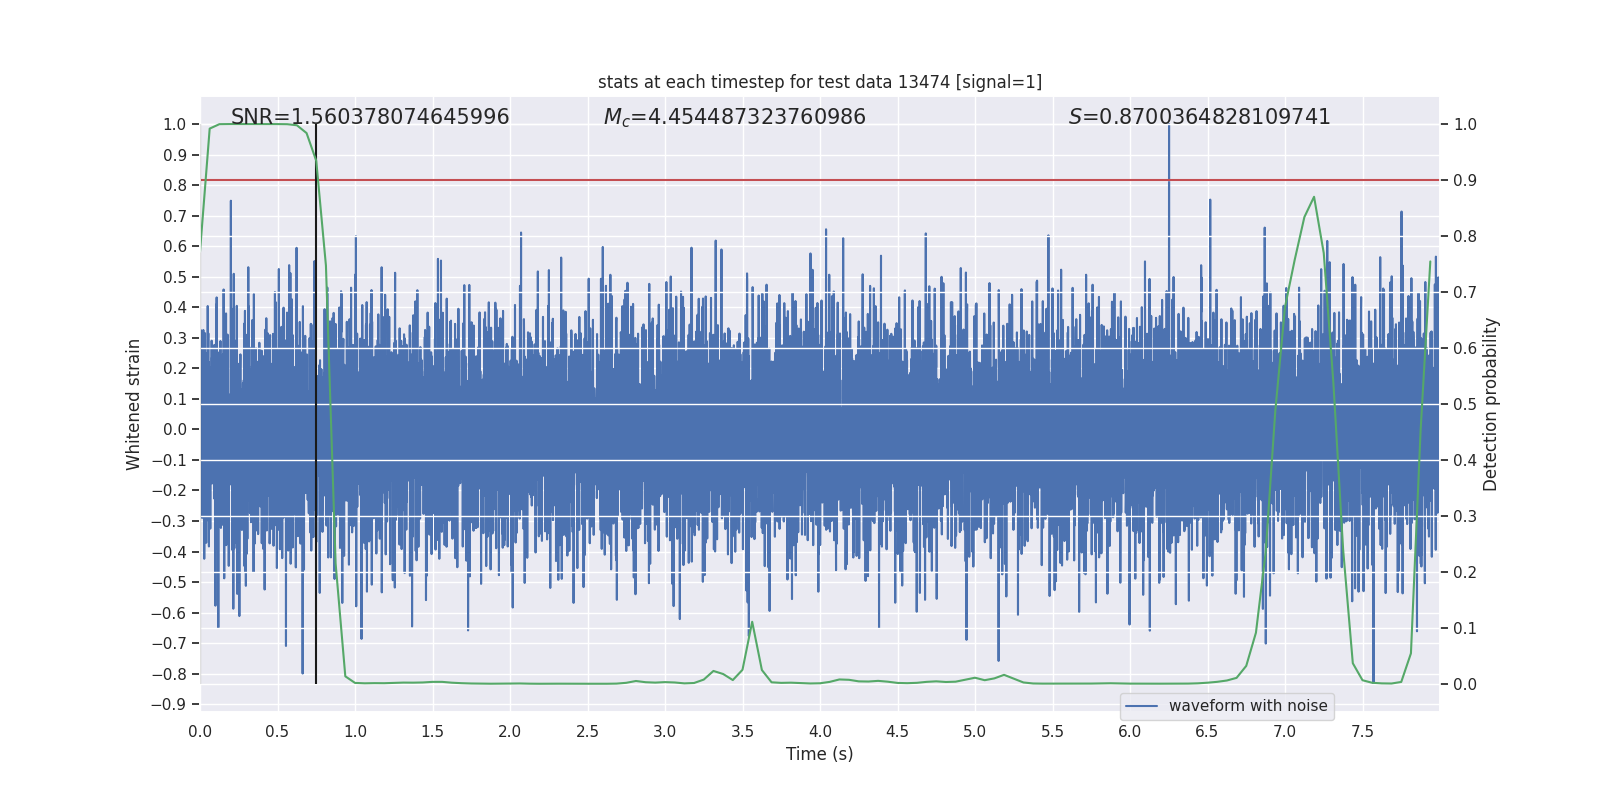Click the 0.5 tick on right probability axis
This screenshot has width=1600, height=800.
click(x=1465, y=405)
